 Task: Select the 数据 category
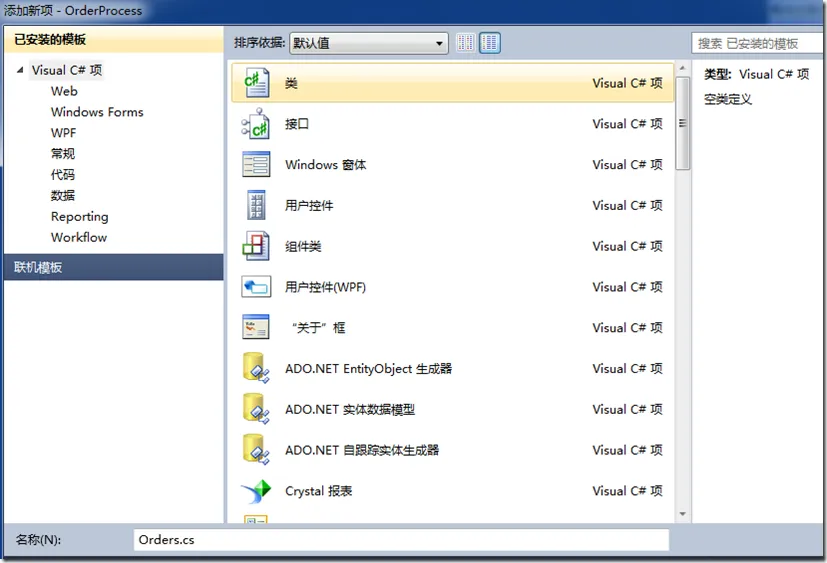pyautogui.click(x=63, y=195)
